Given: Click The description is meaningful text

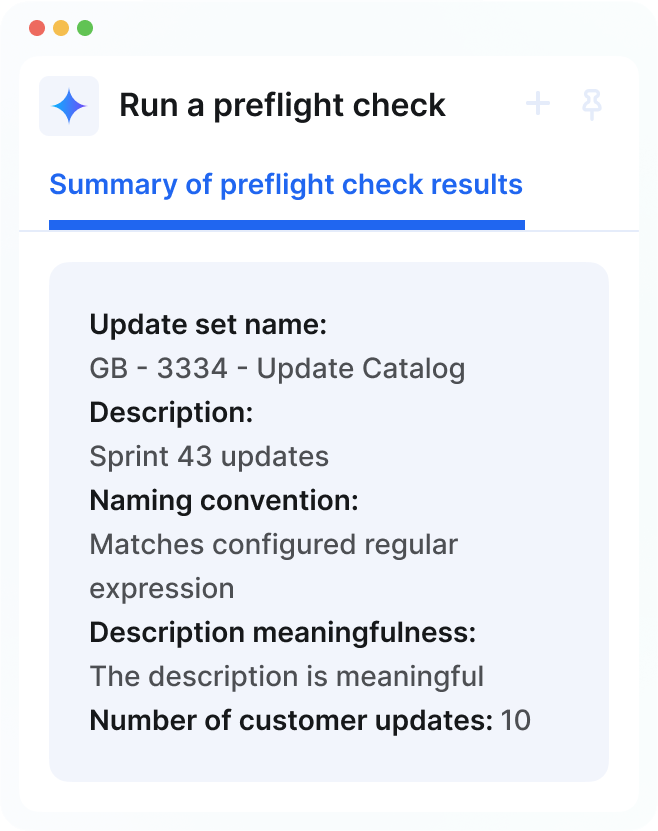Looking at the screenshot, I should [x=287, y=676].
